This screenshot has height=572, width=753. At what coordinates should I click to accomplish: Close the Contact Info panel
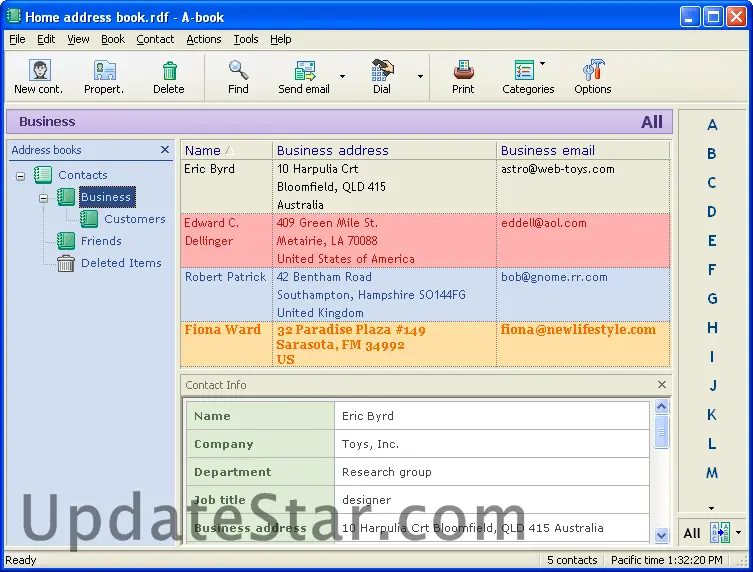point(662,385)
